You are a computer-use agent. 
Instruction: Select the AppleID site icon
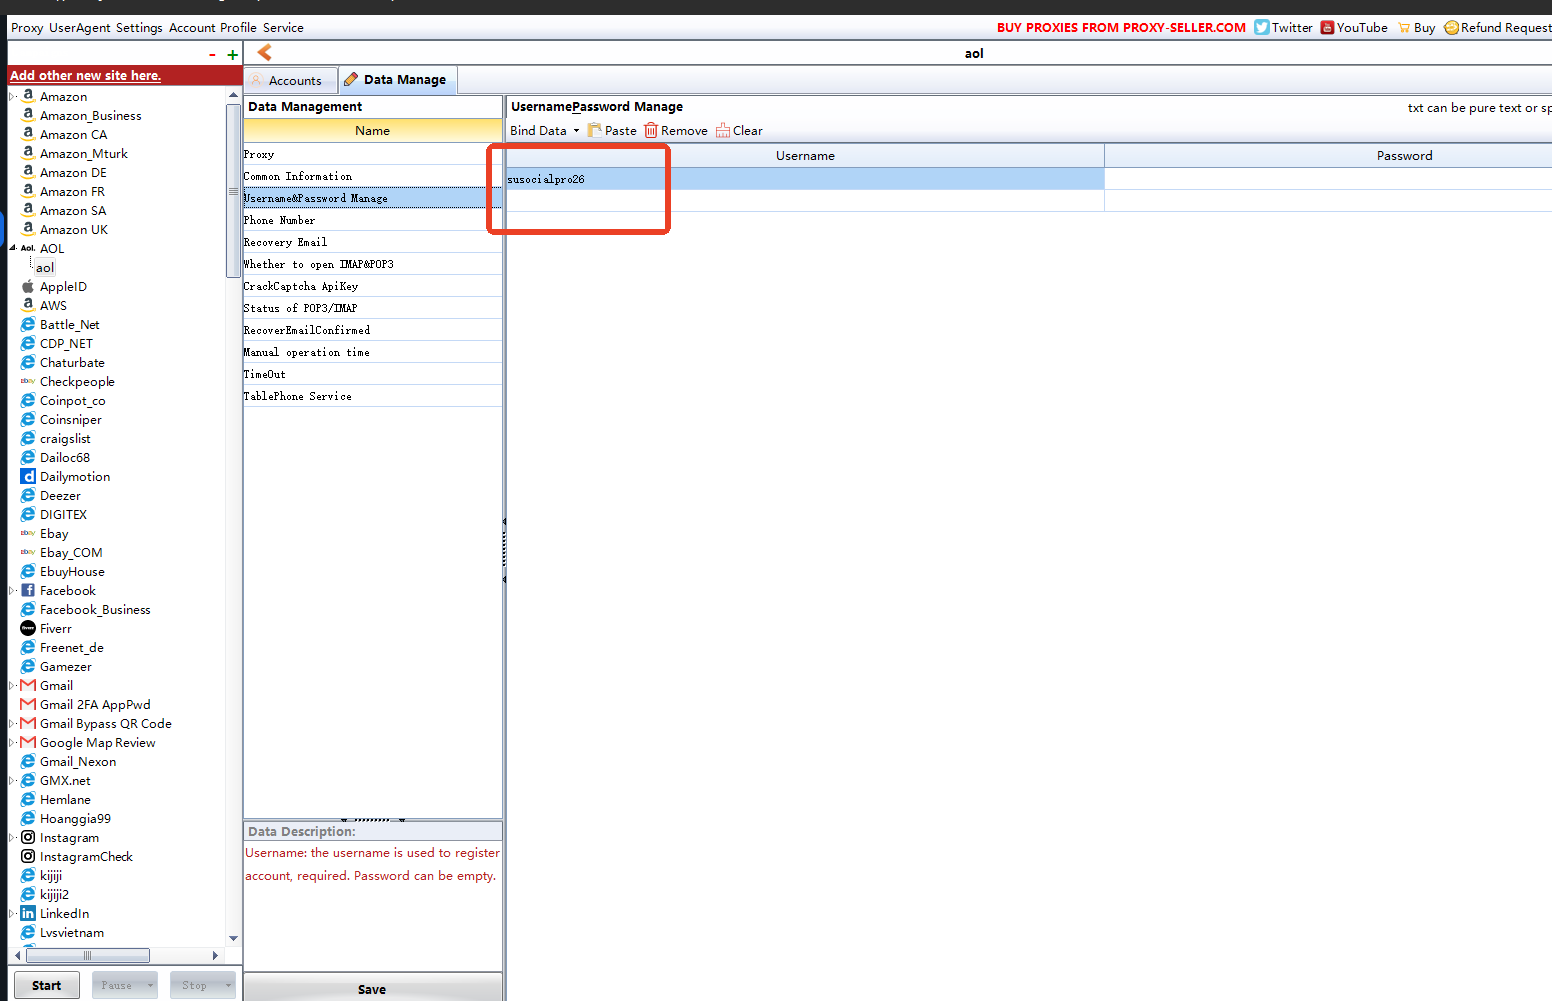coord(28,286)
